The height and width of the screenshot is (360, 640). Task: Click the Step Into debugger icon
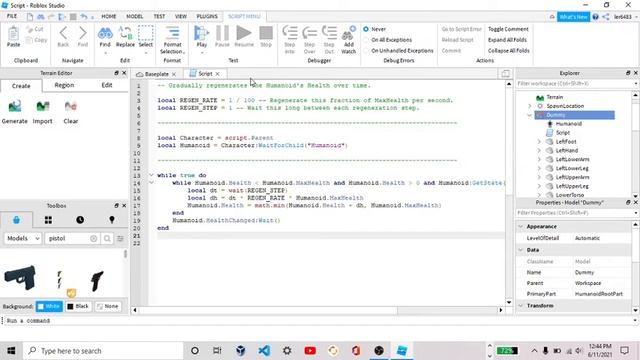click(x=290, y=33)
